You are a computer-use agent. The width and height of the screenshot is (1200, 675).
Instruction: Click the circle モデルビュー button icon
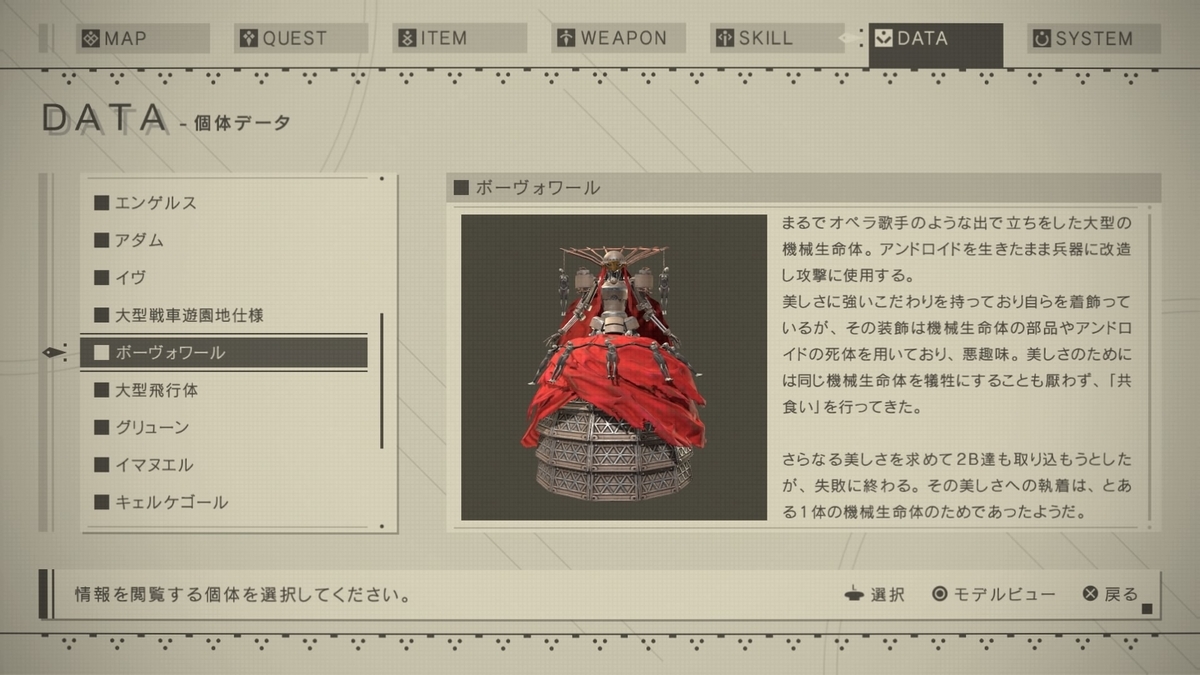click(940, 594)
